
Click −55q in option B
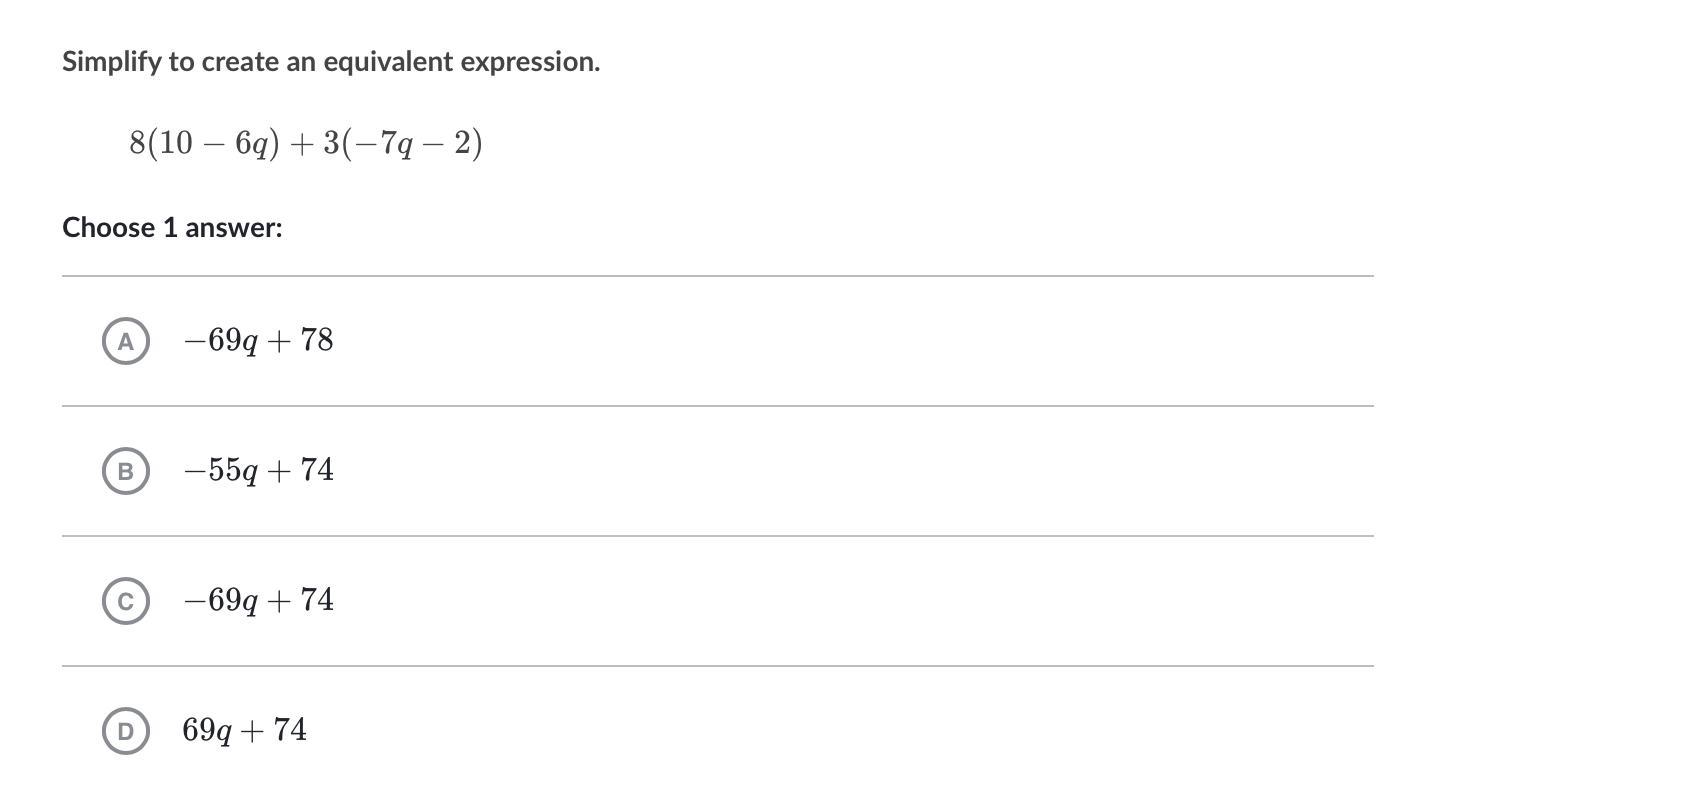point(220,470)
